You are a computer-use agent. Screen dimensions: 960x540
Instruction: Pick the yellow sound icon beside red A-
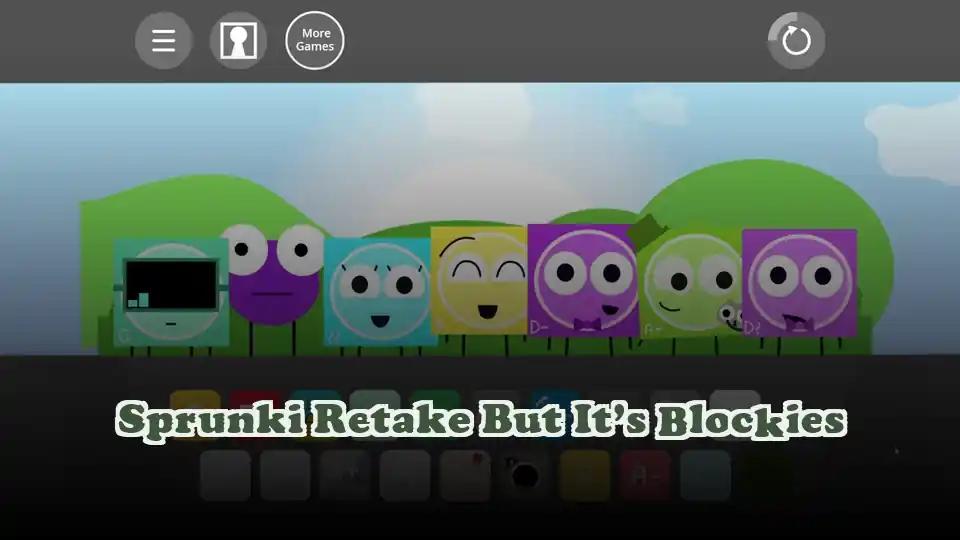click(x=585, y=475)
